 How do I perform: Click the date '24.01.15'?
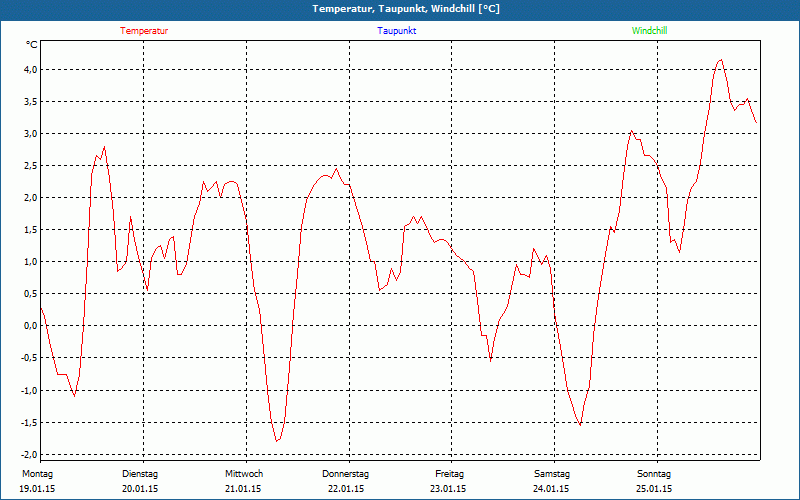coord(551,489)
